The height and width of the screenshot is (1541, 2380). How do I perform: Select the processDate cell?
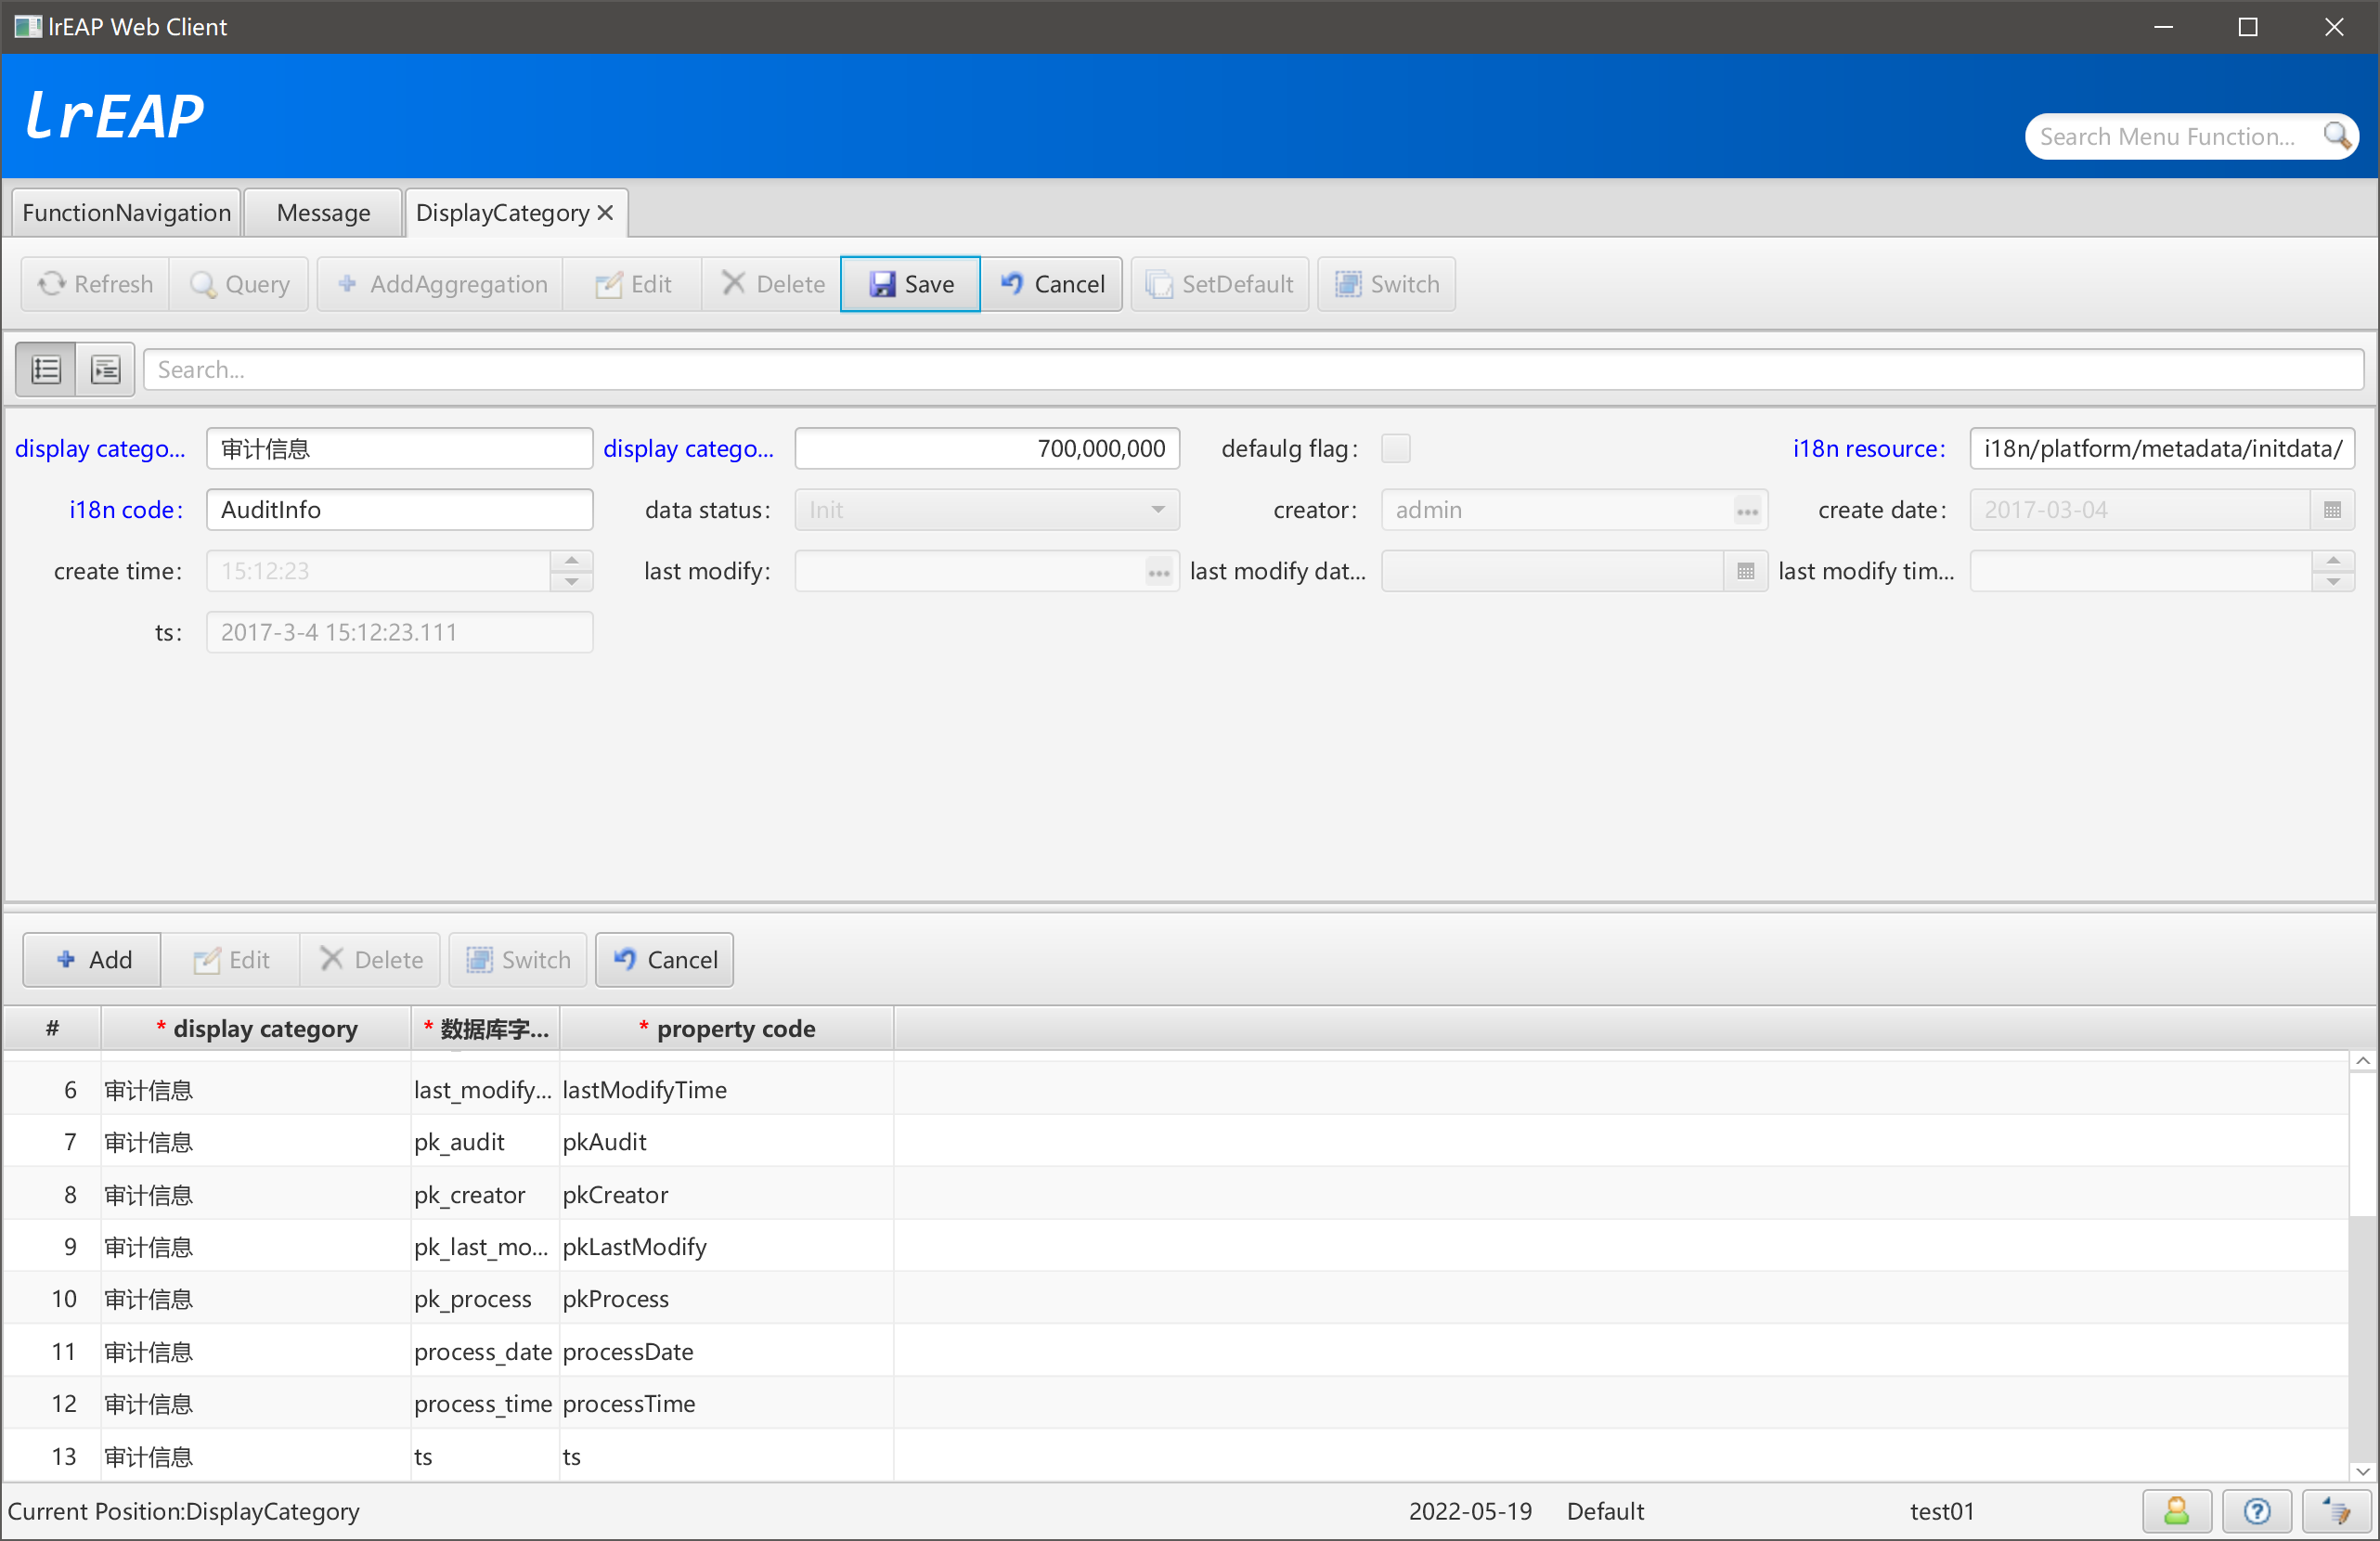point(726,1352)
